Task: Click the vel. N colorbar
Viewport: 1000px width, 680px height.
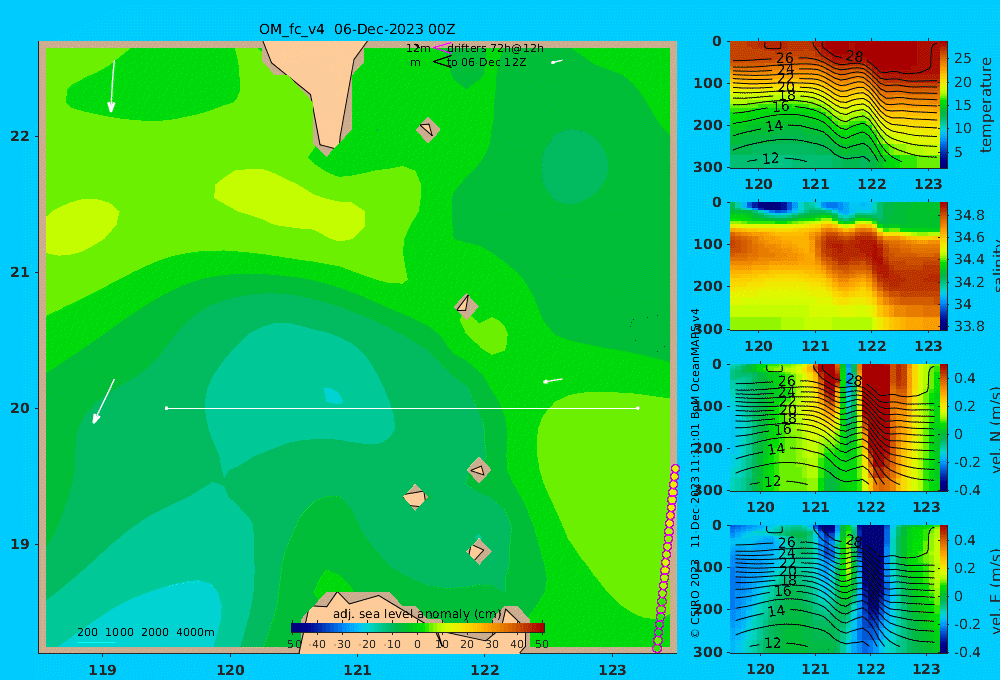Action: click(944, 427)
